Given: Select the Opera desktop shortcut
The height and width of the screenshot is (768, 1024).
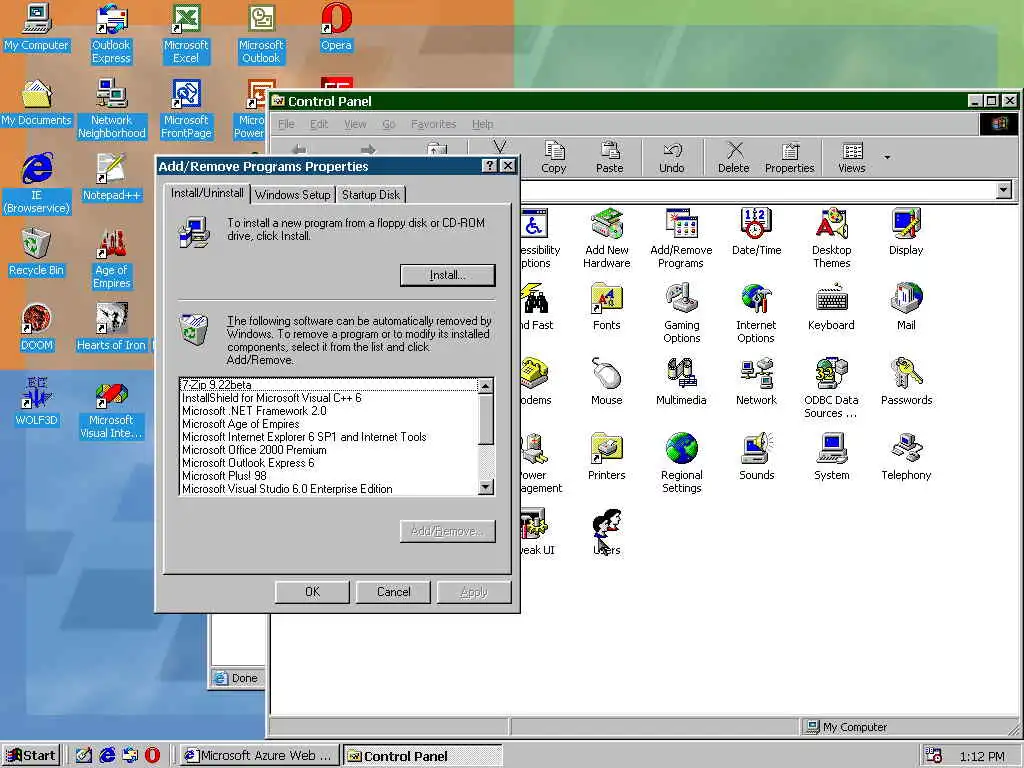Looking at the screenshot, I should point(336,27).
